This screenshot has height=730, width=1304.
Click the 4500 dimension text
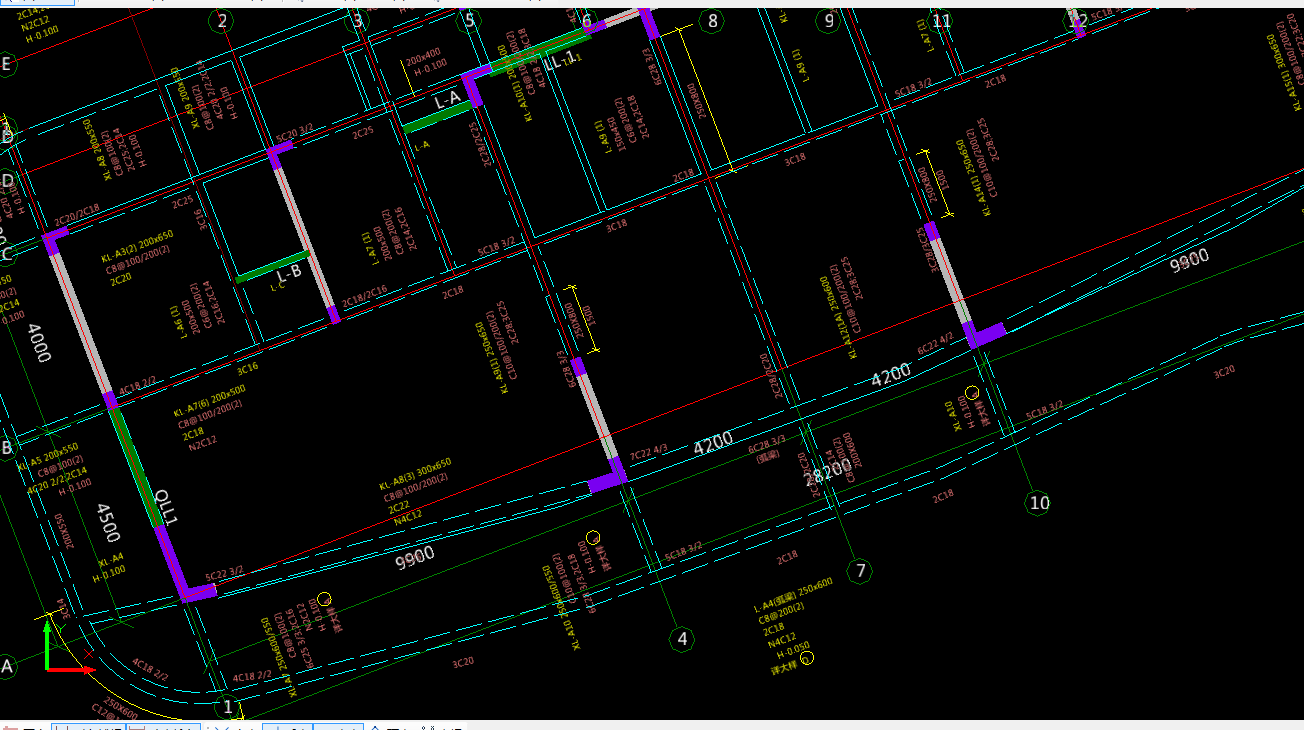click(107, 523)
